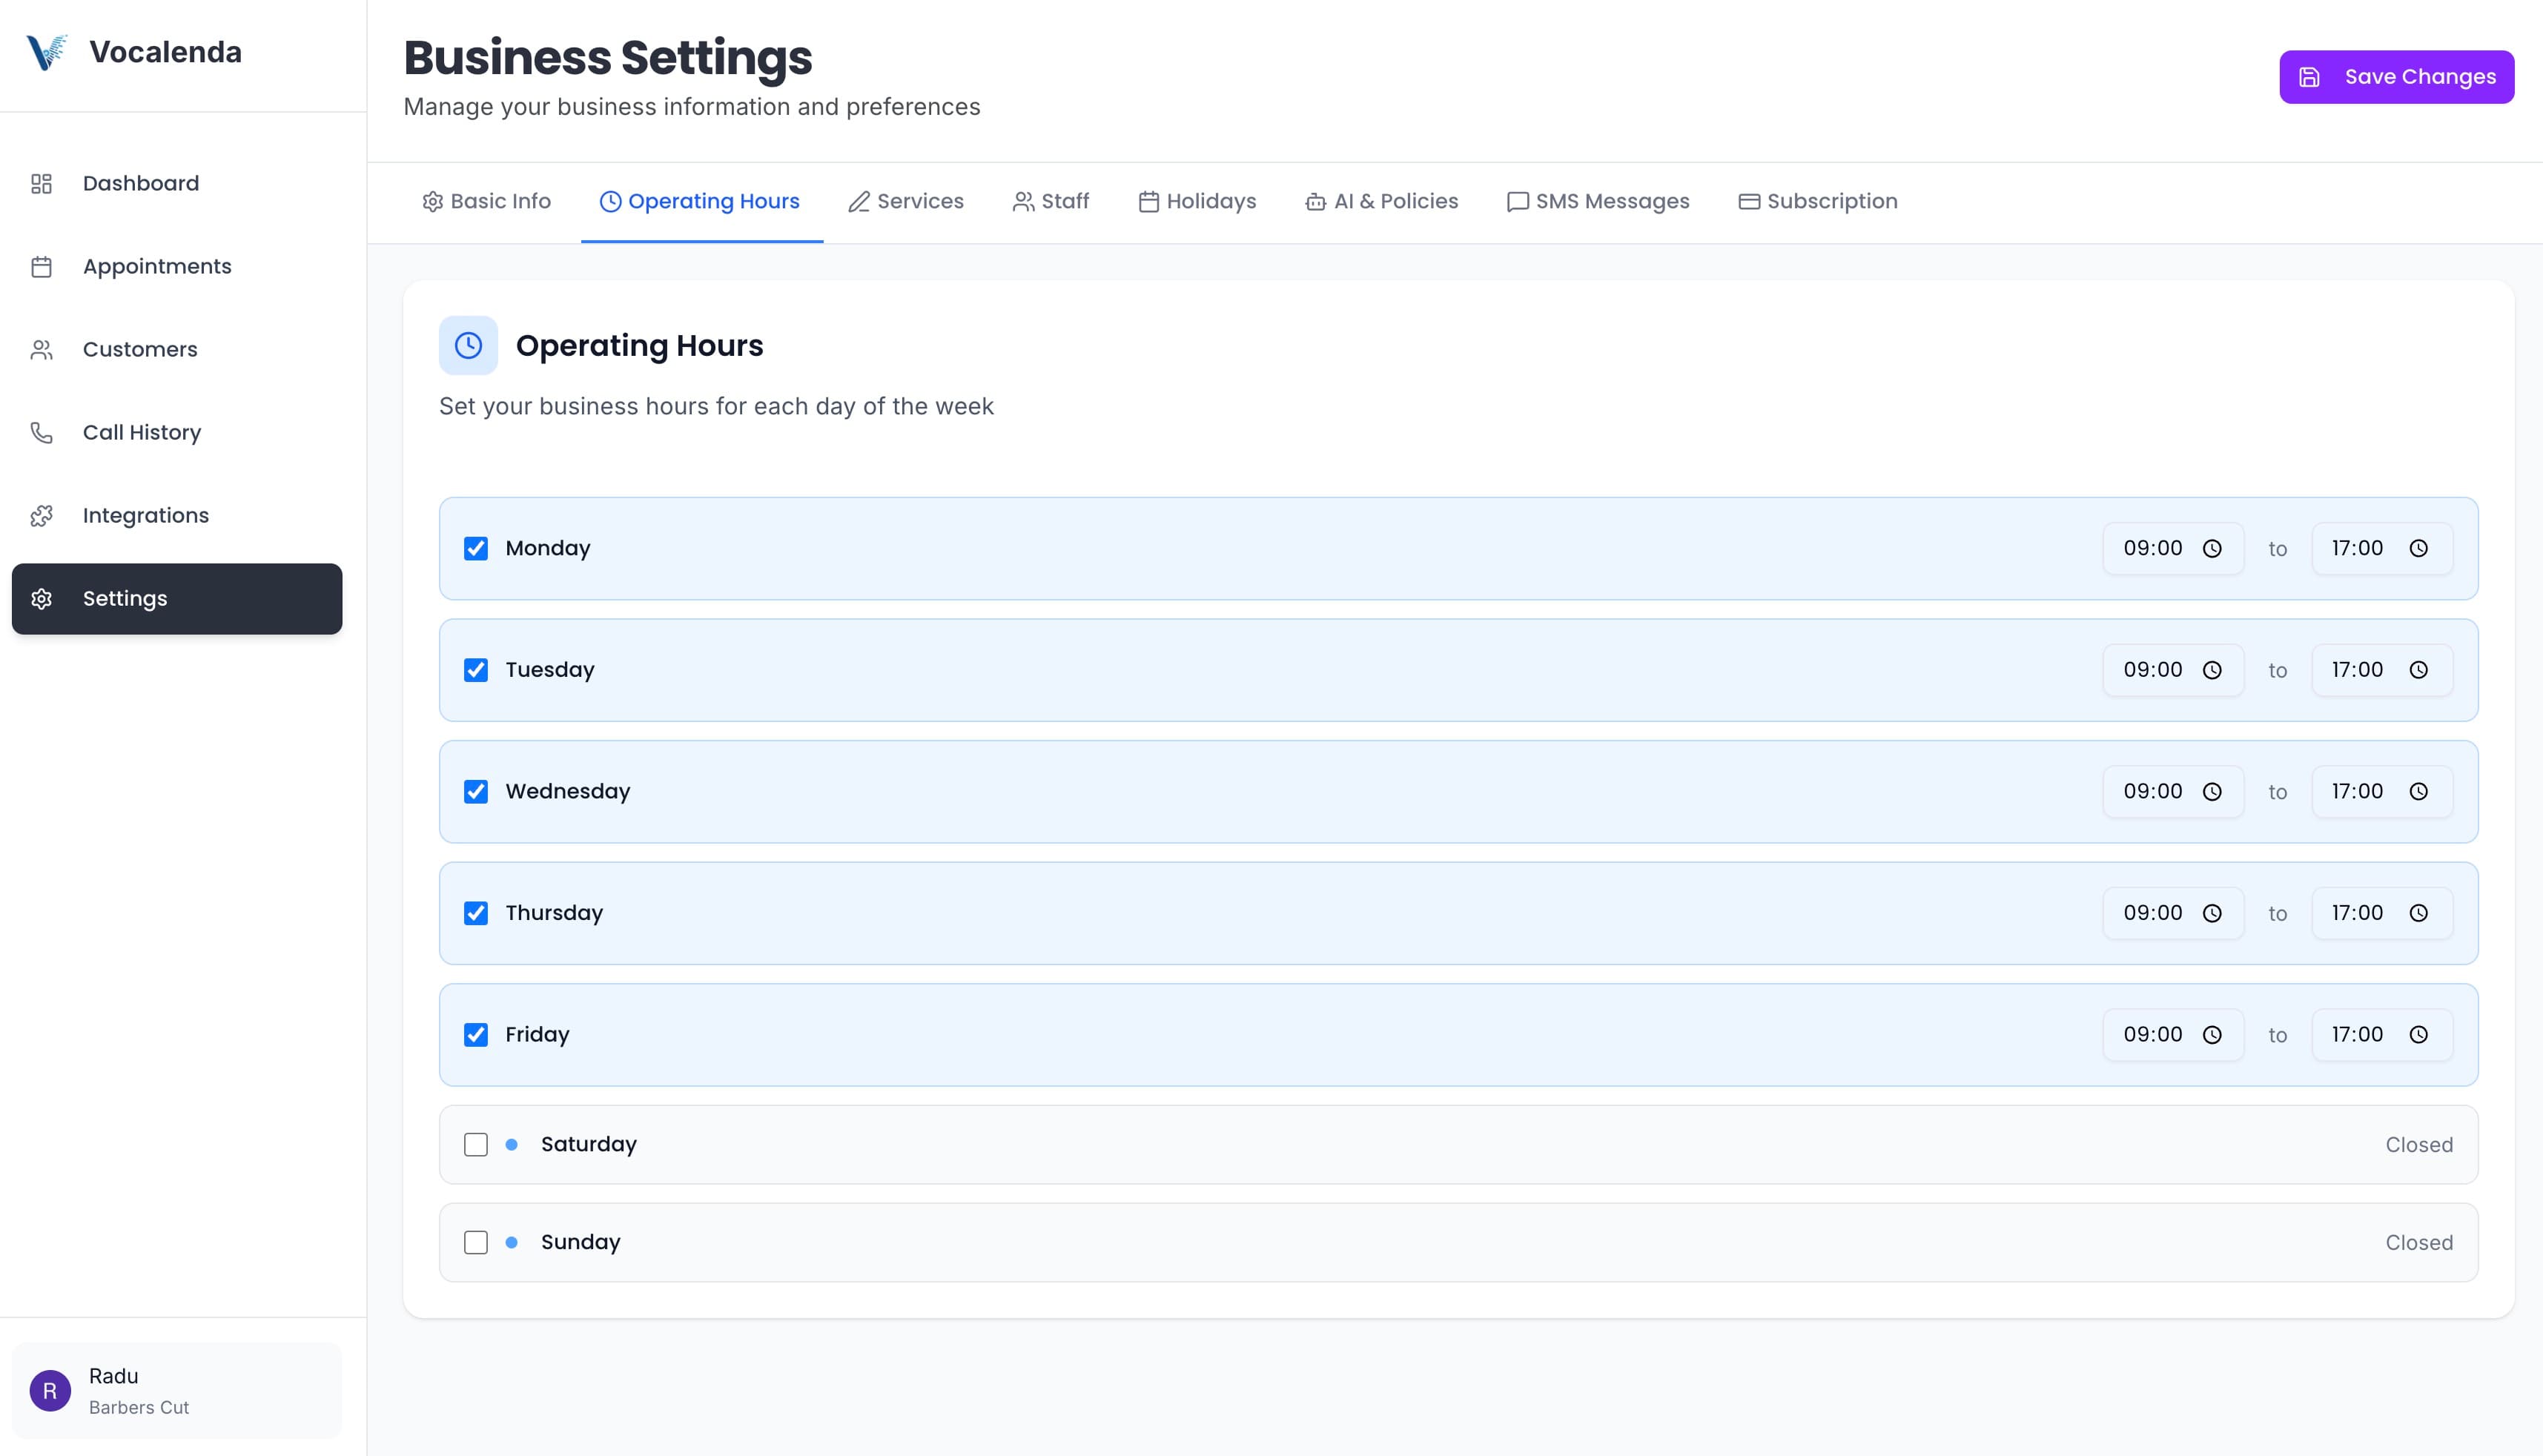Edit Thursday closing time field
The width and height of the screenshot is (2543, 1456).
[x=2381, y=913]
